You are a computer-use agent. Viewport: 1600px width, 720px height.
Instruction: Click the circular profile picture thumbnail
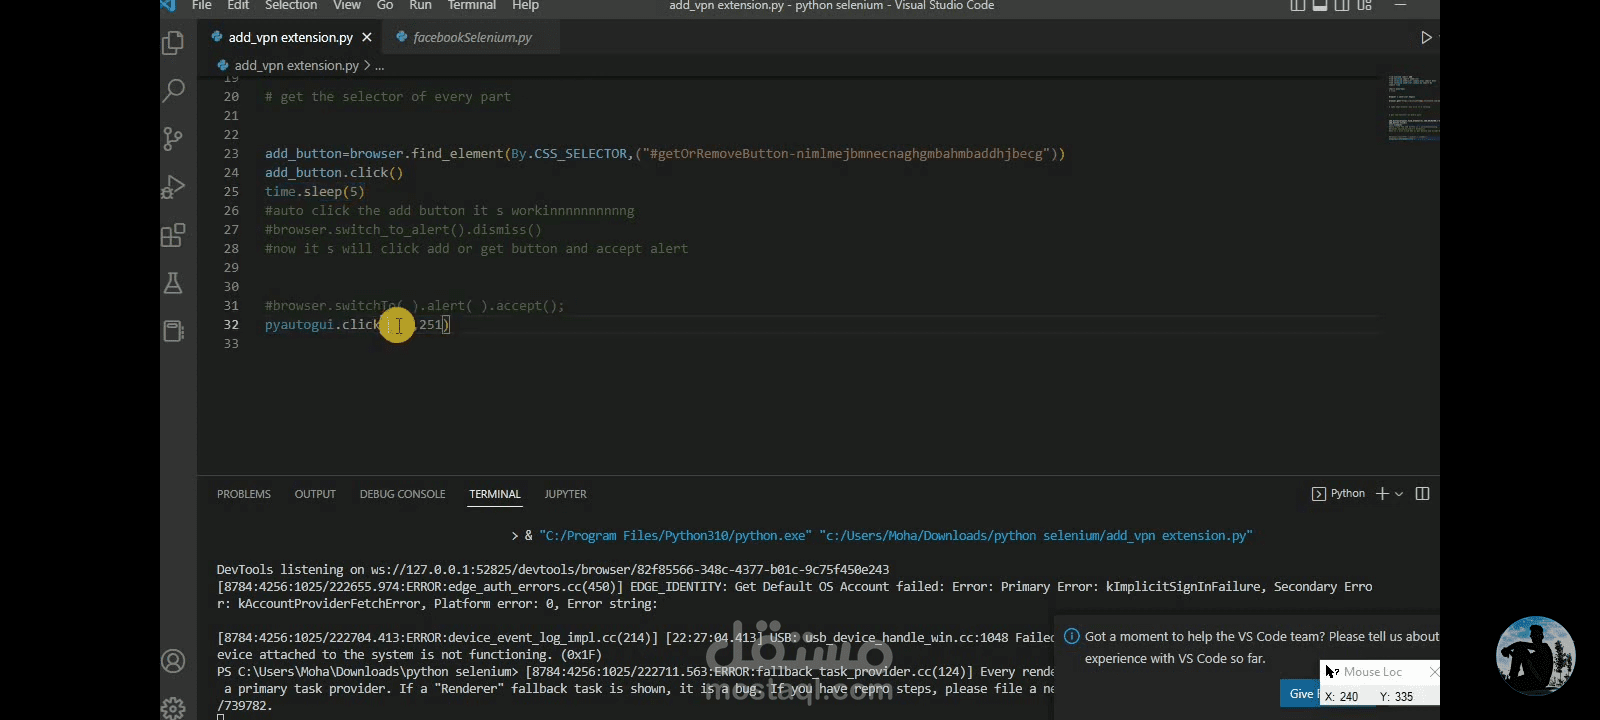coord(1535,656)
